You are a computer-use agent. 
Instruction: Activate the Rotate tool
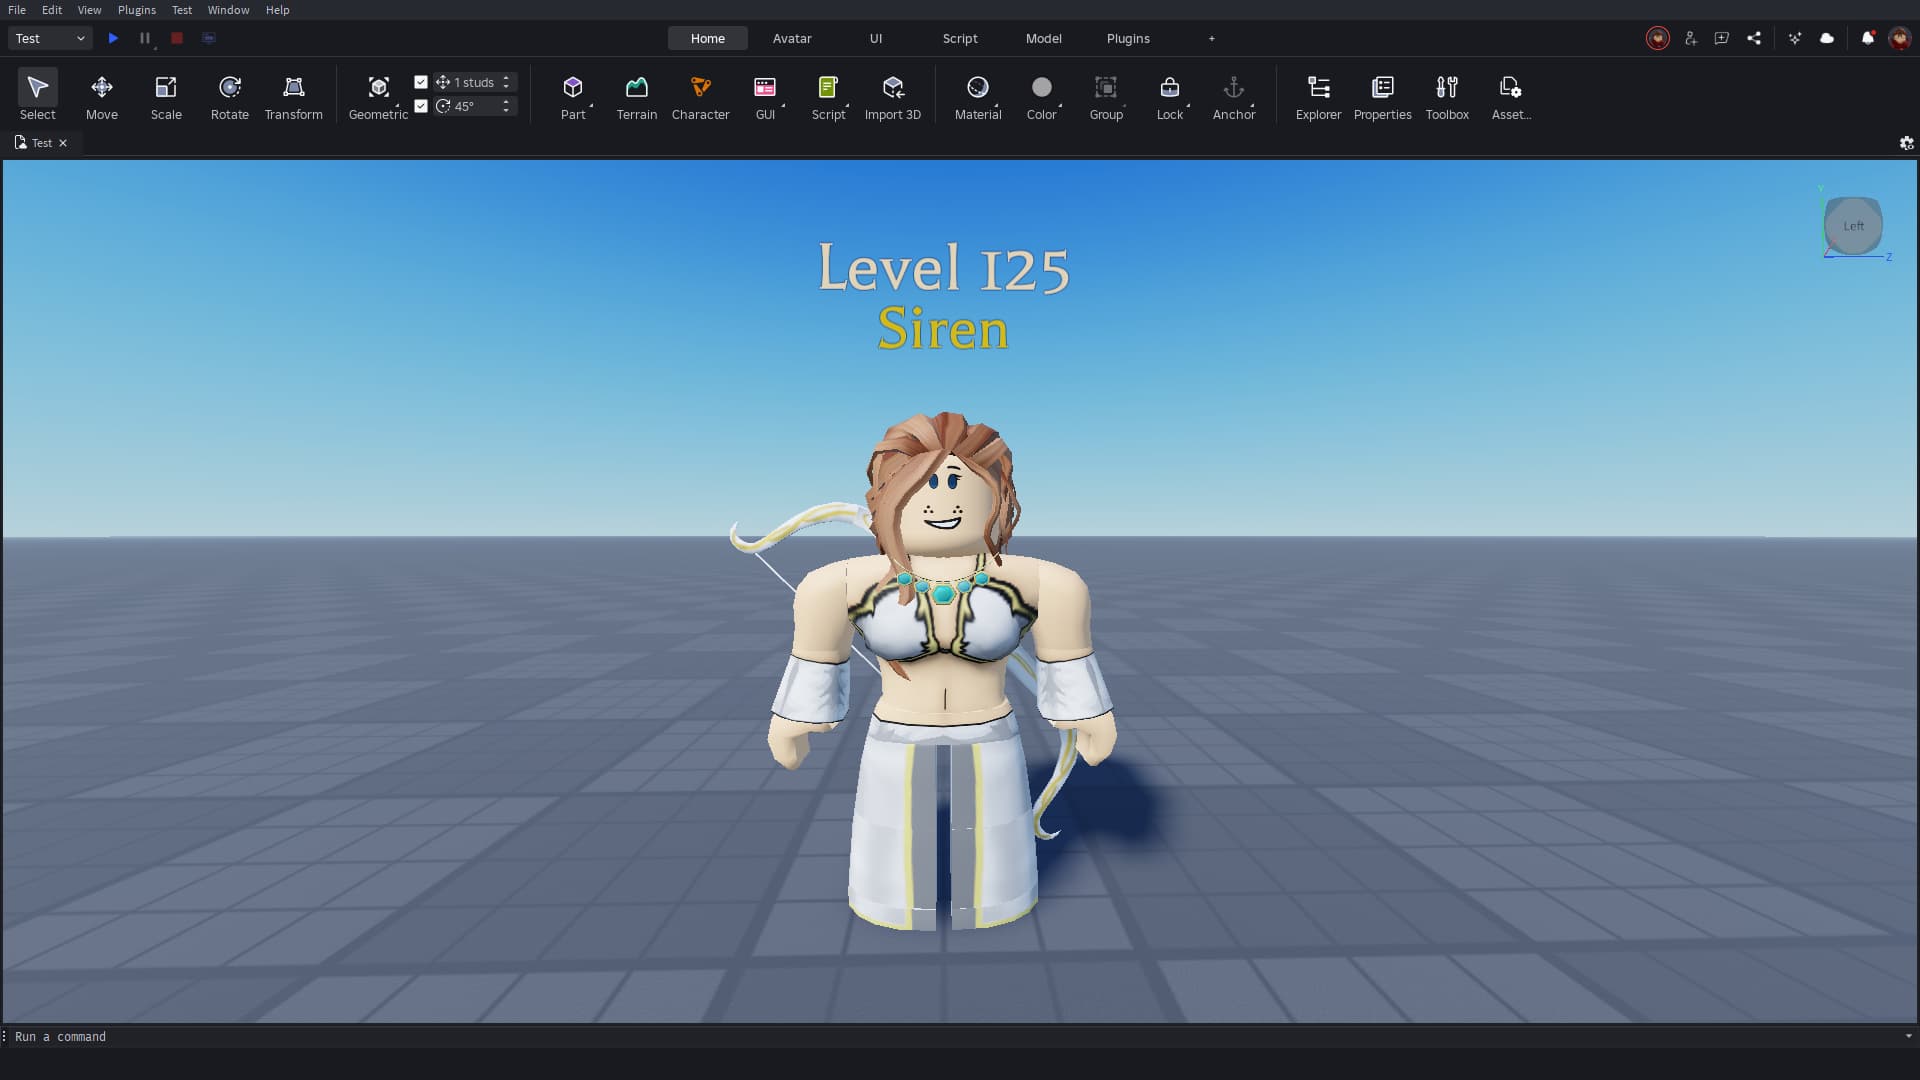pyautogui.click(x=229, y=97)
